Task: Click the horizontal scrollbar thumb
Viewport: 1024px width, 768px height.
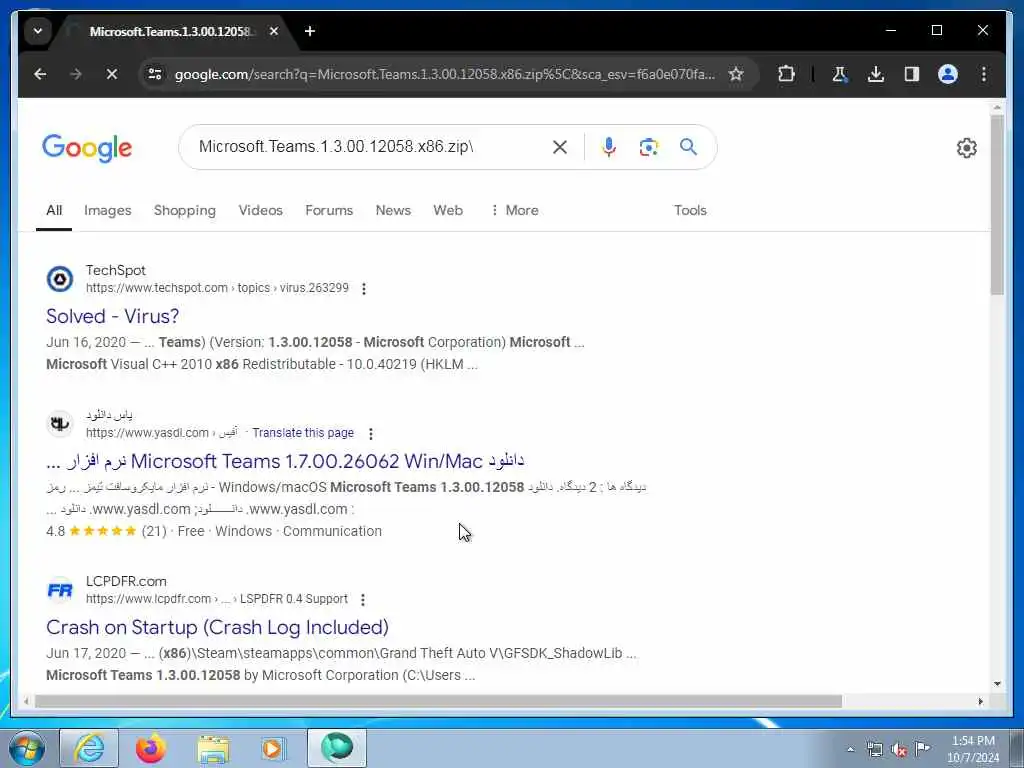Action: (x=438, y=701)
